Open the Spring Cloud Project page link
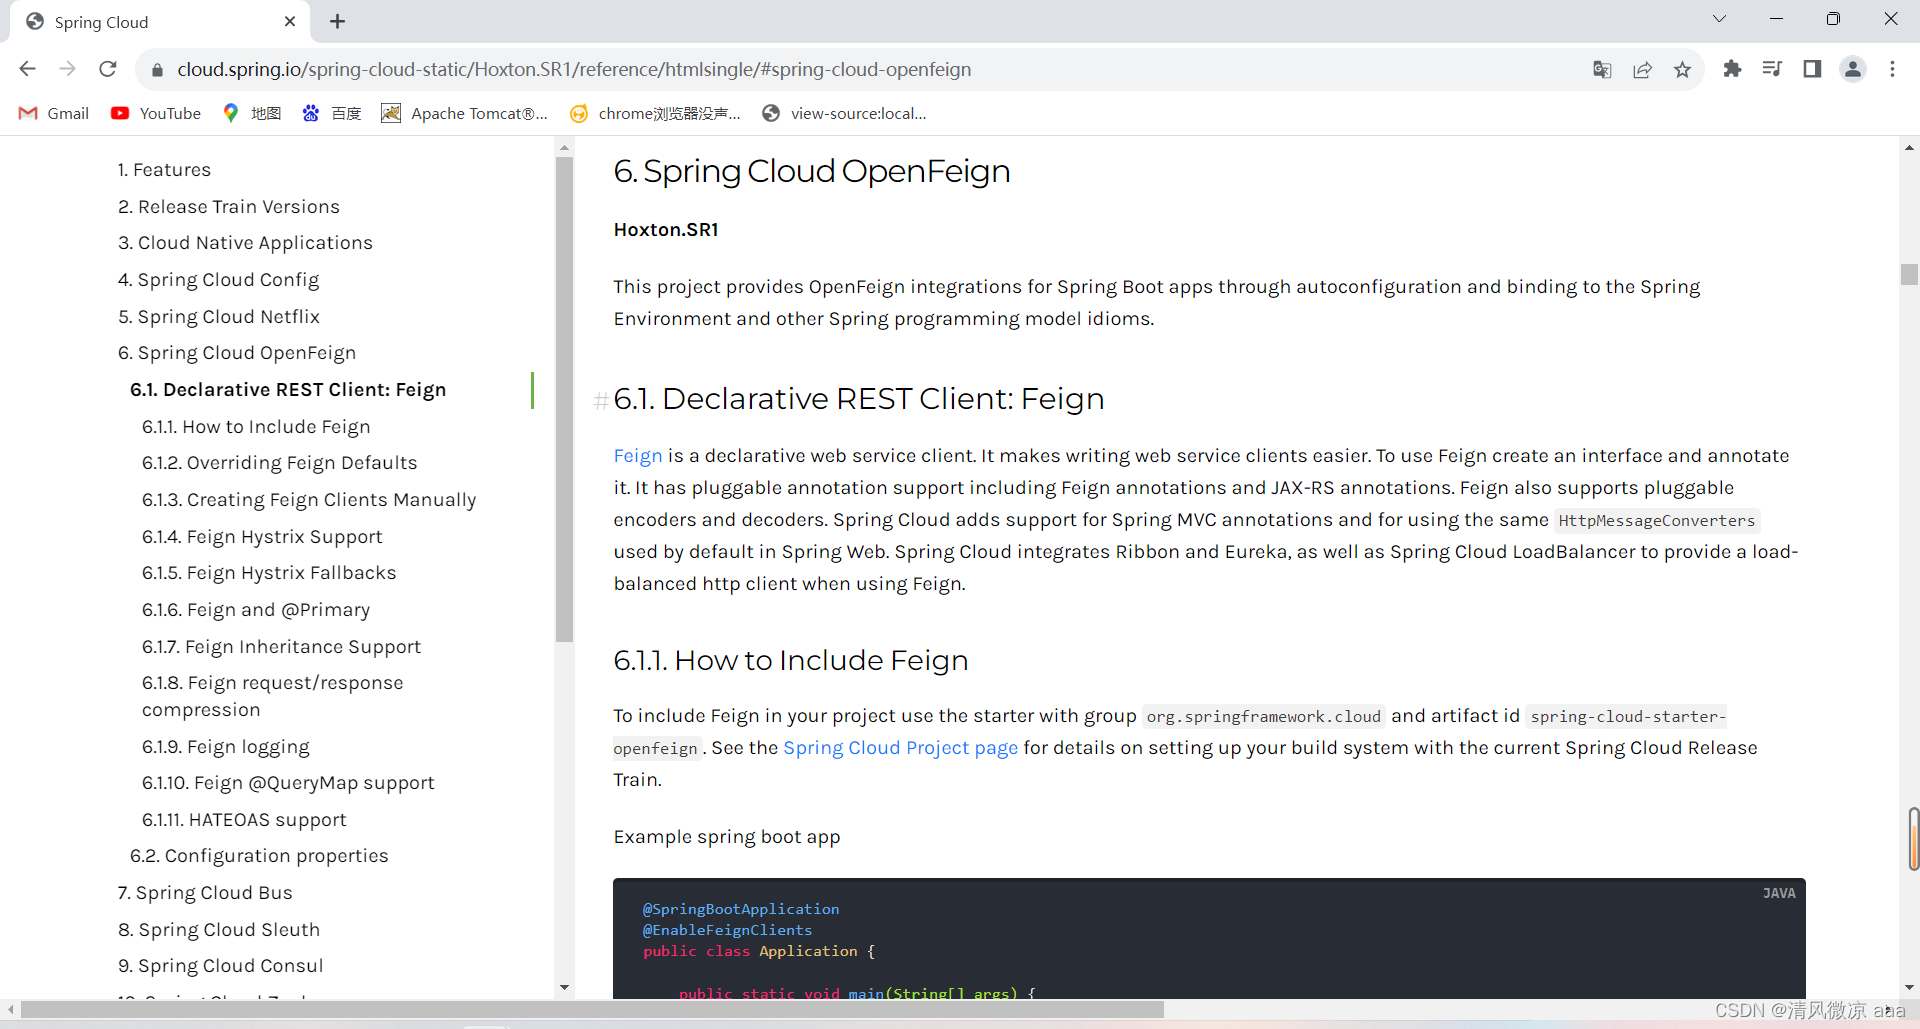The image size is (1920, 1029). pyautogui.click(x=900, y=748)
